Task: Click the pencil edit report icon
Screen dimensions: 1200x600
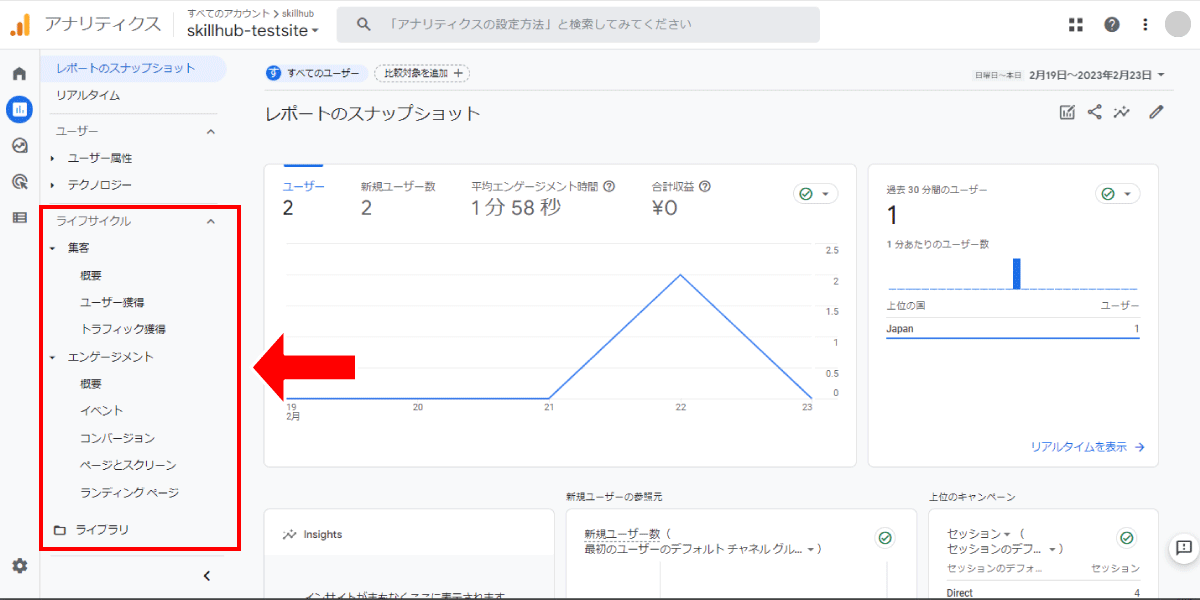Action: 1157,112
